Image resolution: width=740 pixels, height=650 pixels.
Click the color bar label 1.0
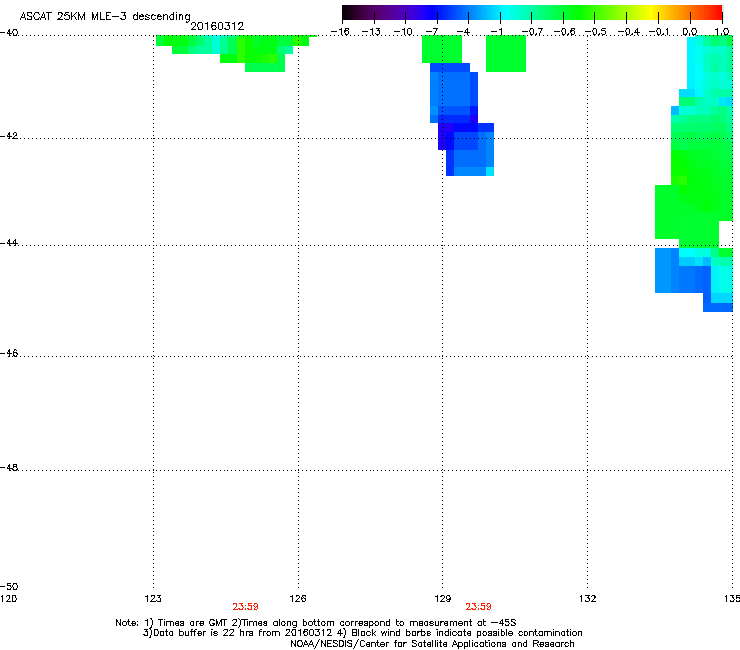click(722, 32)
